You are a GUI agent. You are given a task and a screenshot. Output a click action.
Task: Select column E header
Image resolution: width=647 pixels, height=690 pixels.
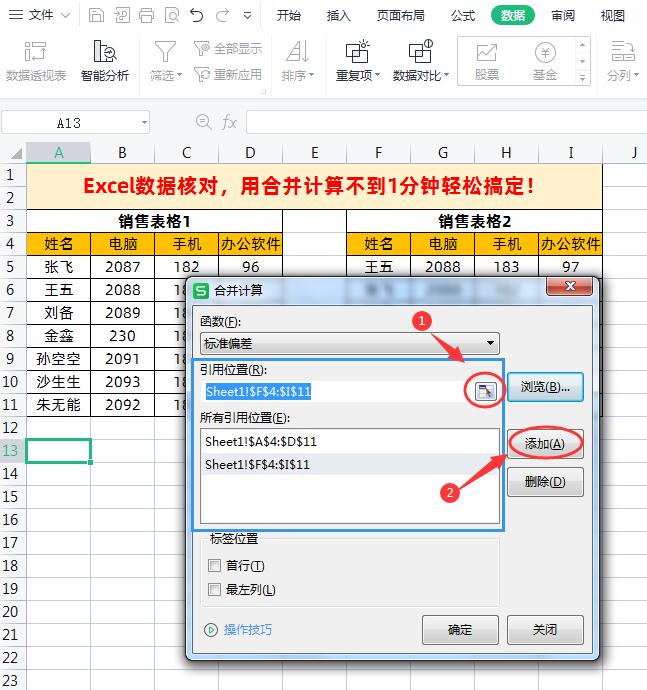(x=314, y=153)
